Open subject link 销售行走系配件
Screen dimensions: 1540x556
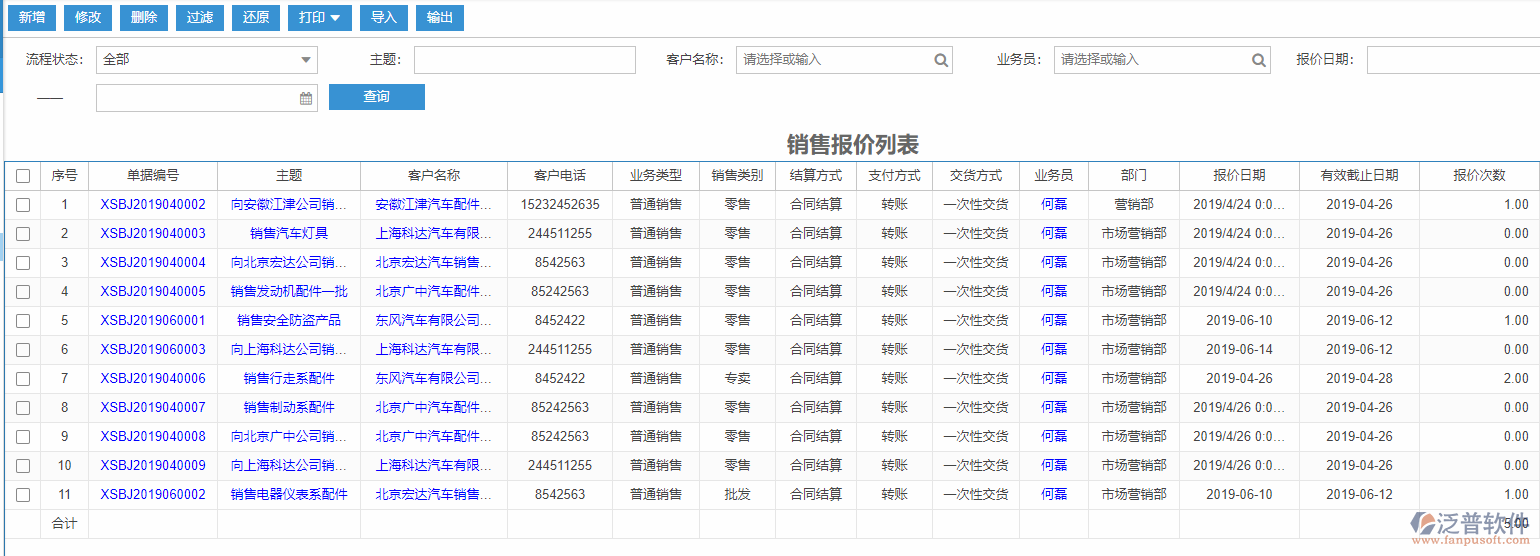point(289,379)
